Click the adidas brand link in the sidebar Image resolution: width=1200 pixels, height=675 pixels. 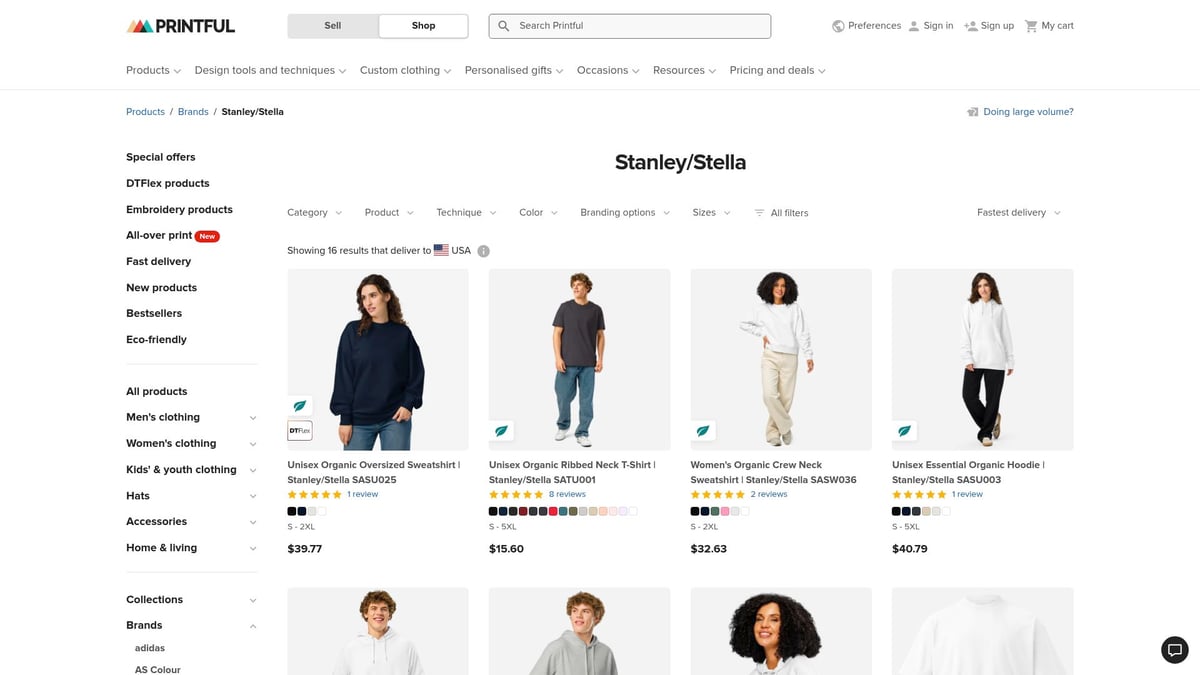point(149,647)
